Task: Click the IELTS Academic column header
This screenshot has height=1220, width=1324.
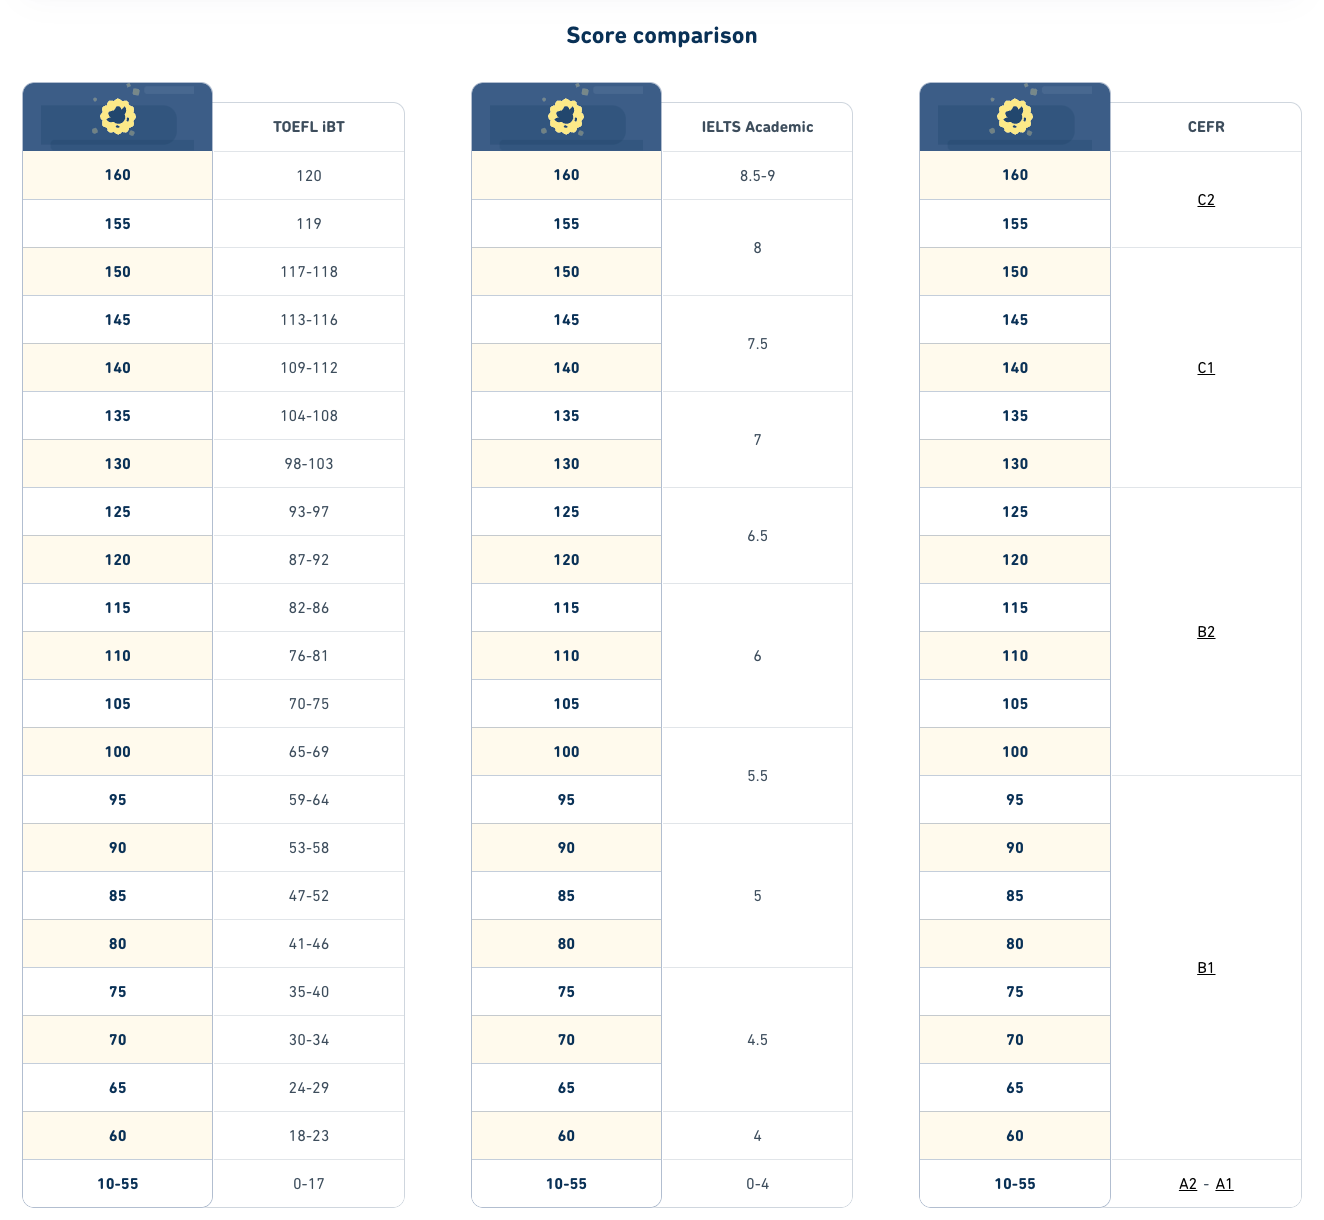Action: coord(757,127)
